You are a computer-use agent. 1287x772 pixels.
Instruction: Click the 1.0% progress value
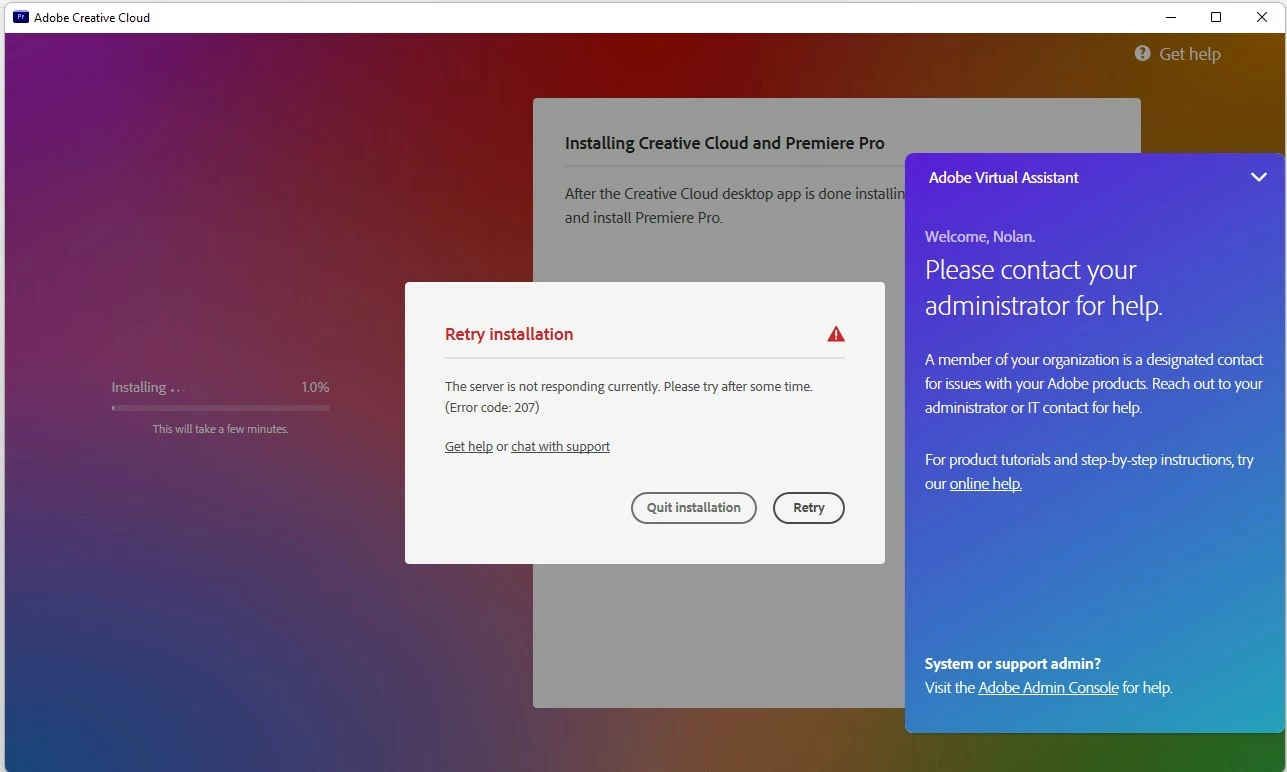[315, 387]
